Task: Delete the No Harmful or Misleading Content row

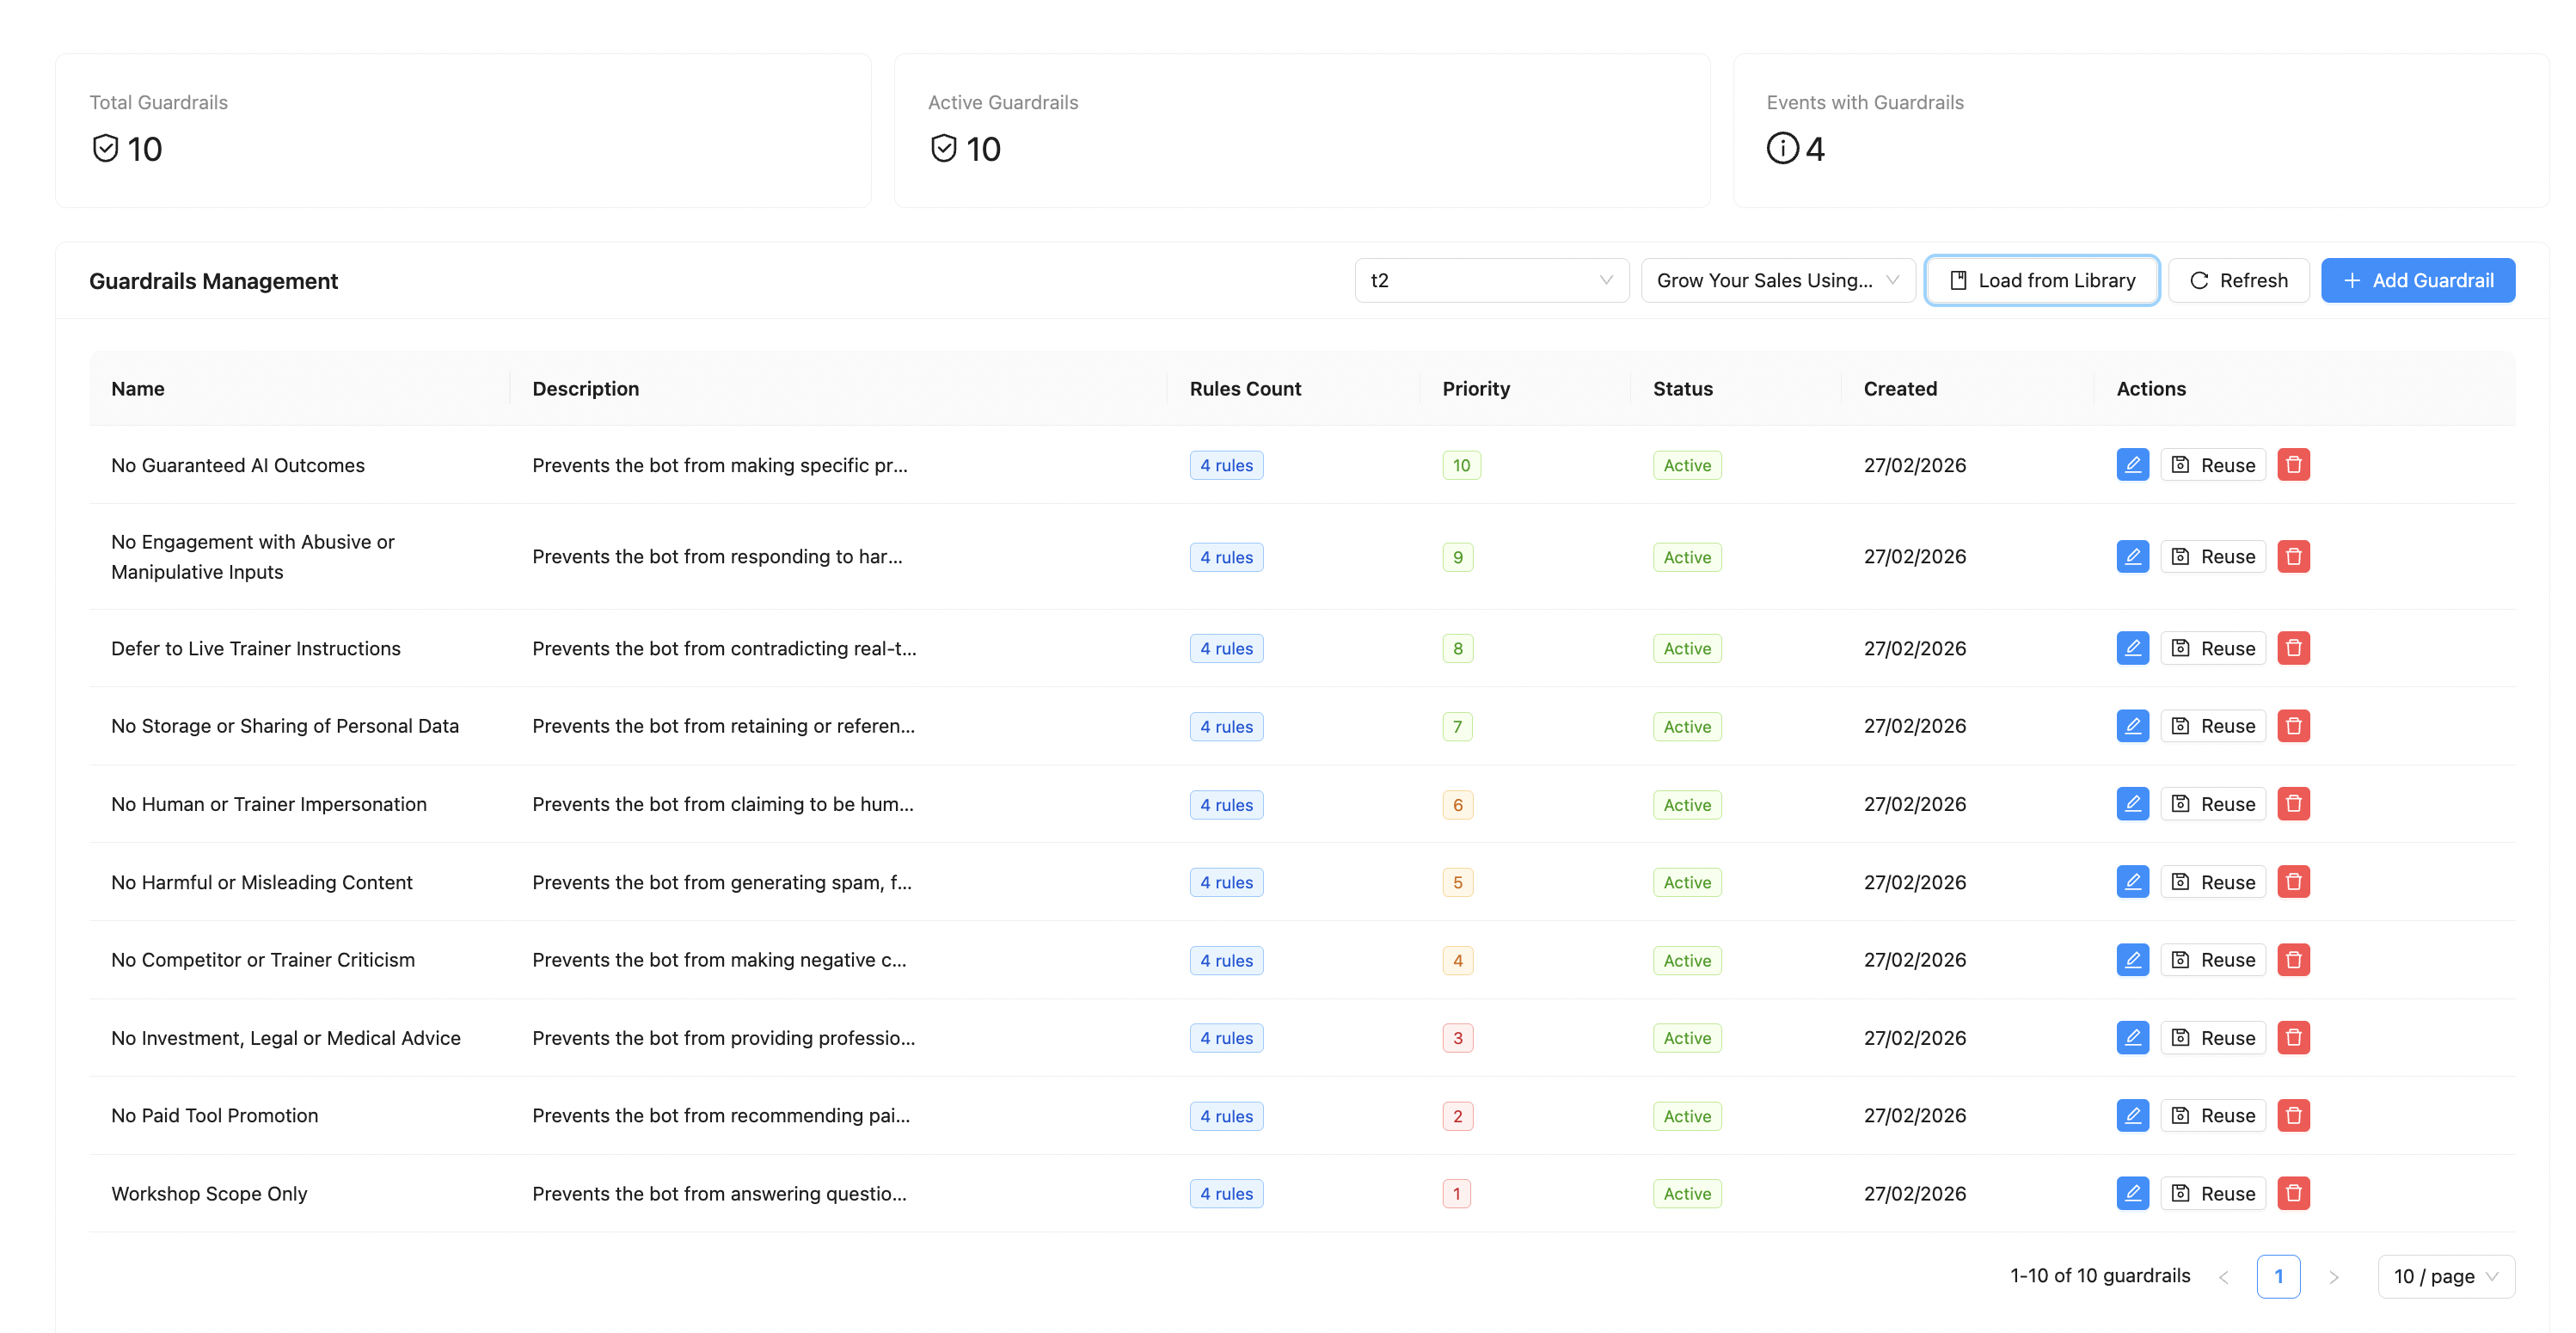Action: (x=2293, y=882)
